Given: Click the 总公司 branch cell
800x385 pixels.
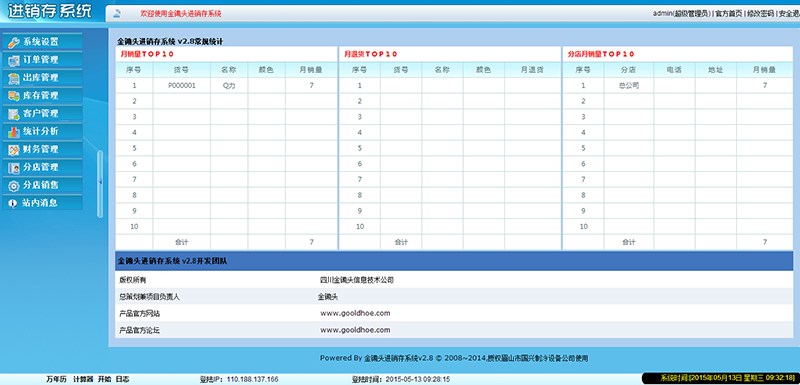Looking at the screenshot, I should [x=629, y=86].
